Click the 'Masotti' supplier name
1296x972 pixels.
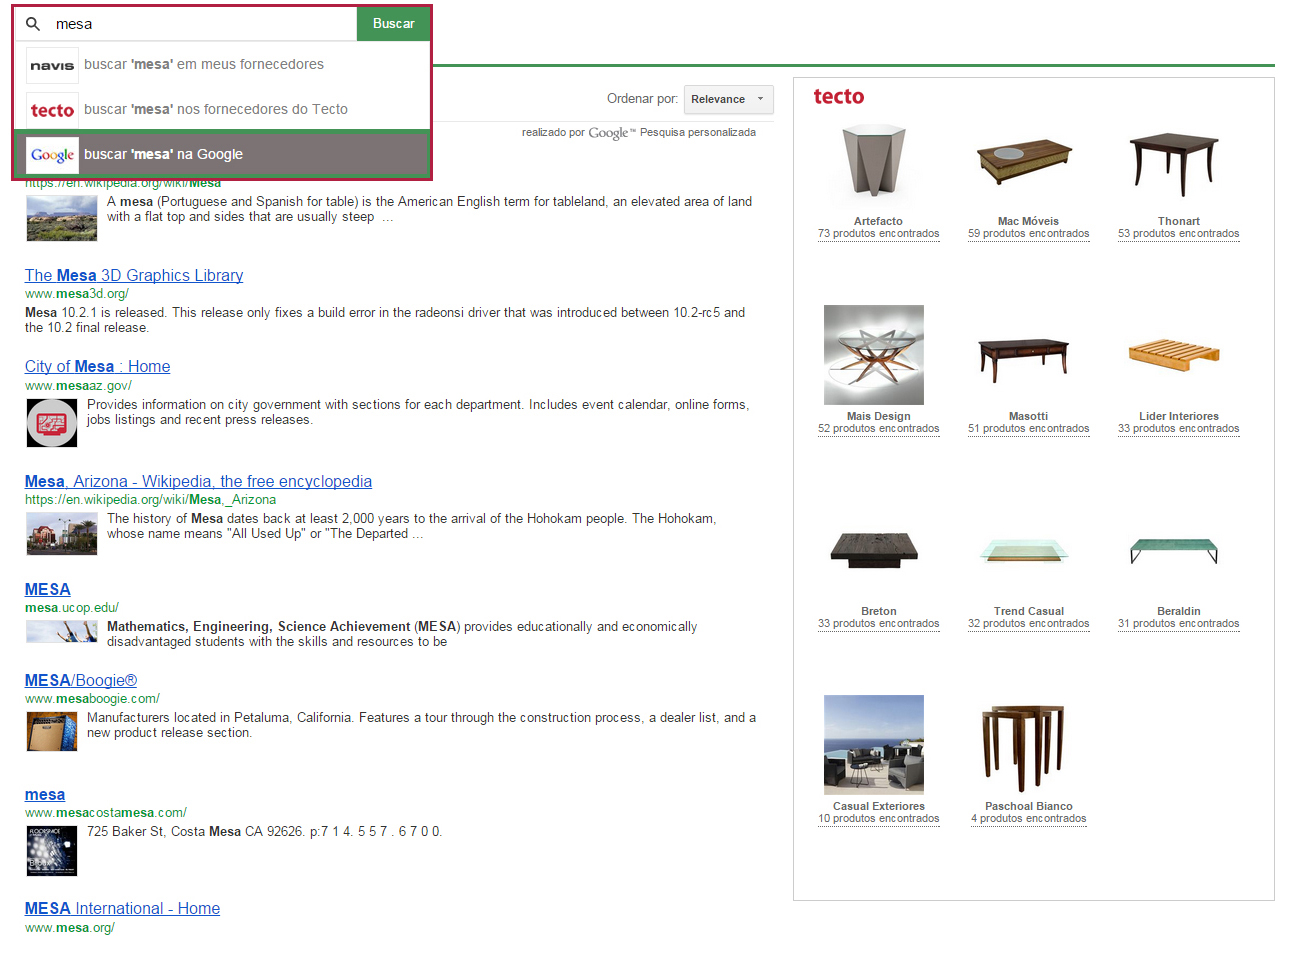[x=1028, y=417]
